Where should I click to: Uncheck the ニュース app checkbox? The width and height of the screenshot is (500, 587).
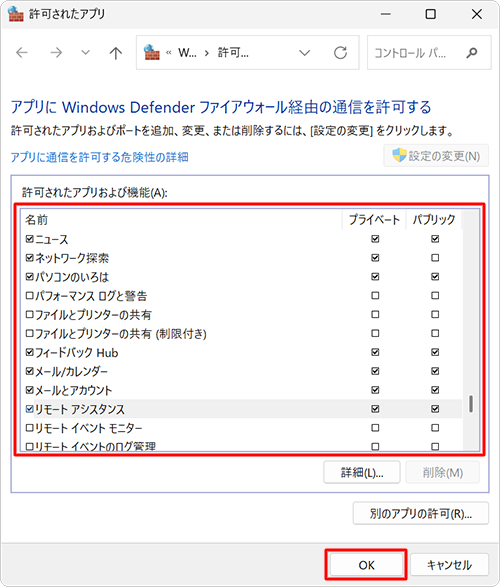point(30,239)
